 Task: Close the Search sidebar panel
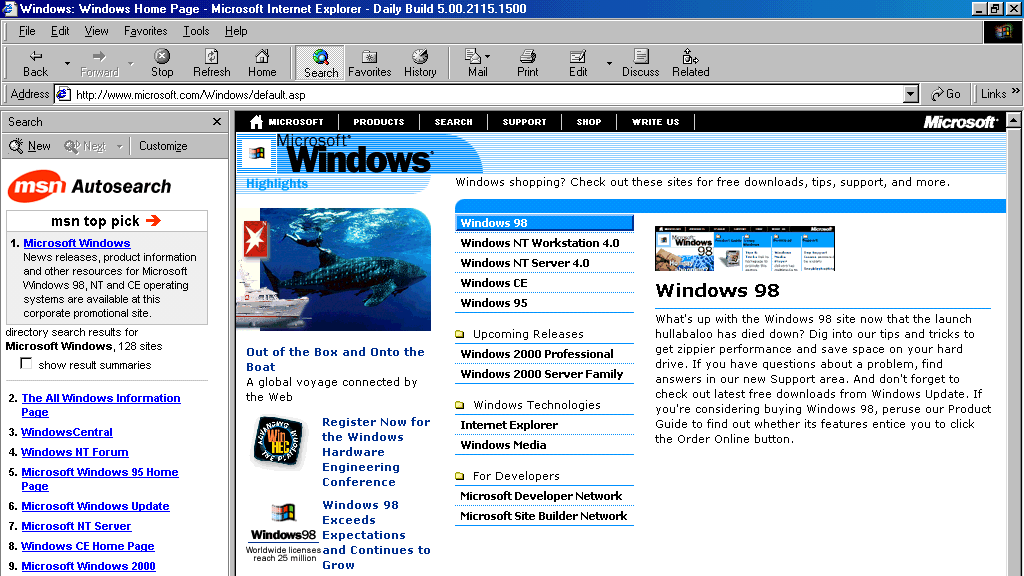point(216,121)
